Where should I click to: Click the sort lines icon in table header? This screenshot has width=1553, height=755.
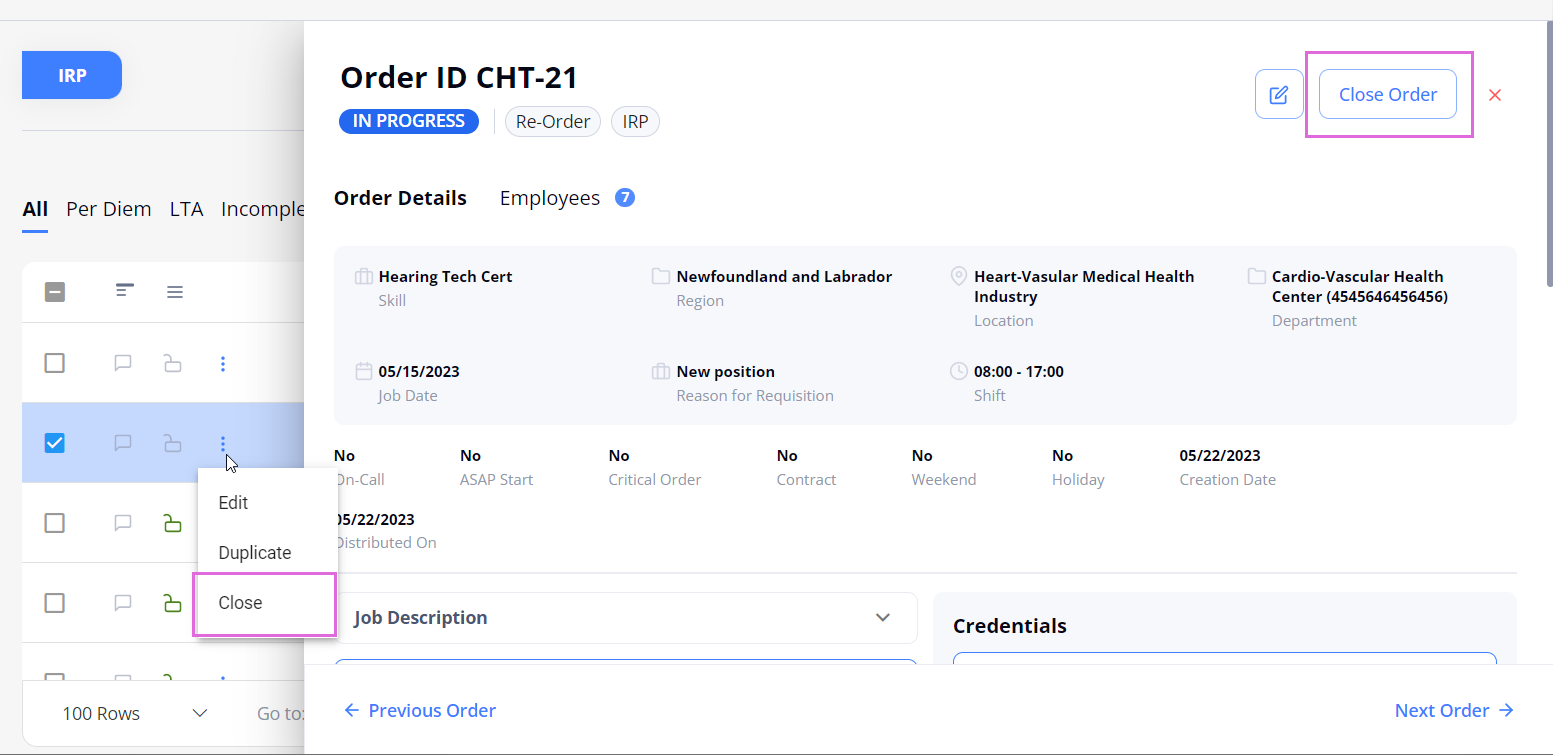click(x=124, y=291)
